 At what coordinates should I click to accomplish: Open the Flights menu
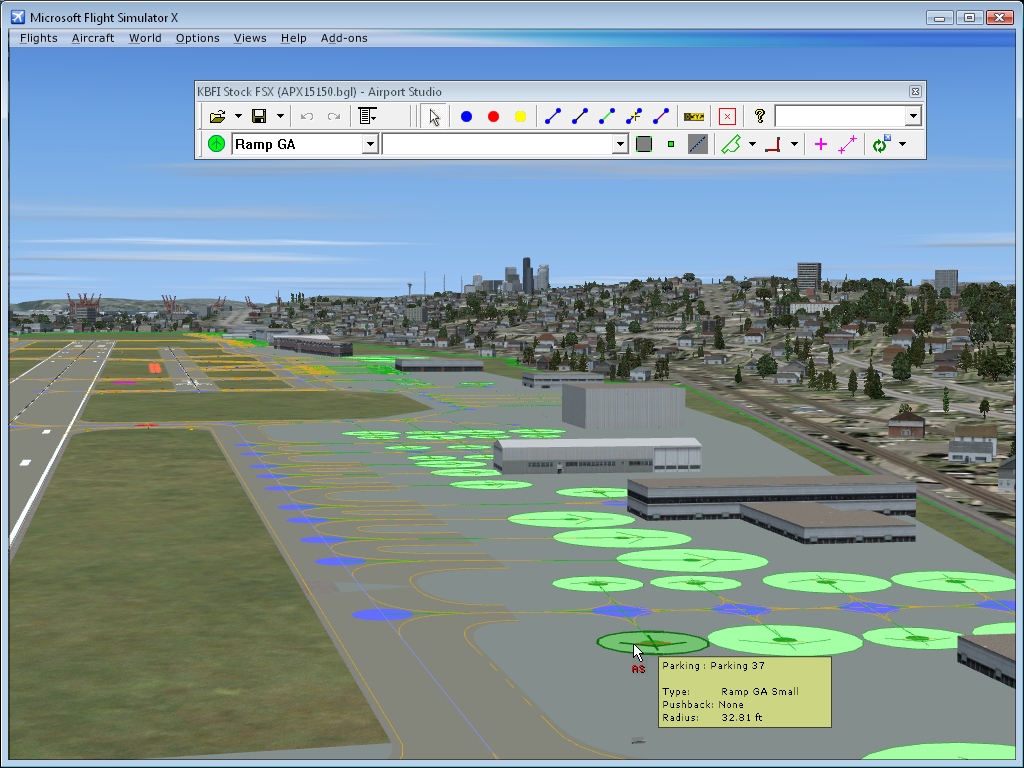click(x=39, y=38)
